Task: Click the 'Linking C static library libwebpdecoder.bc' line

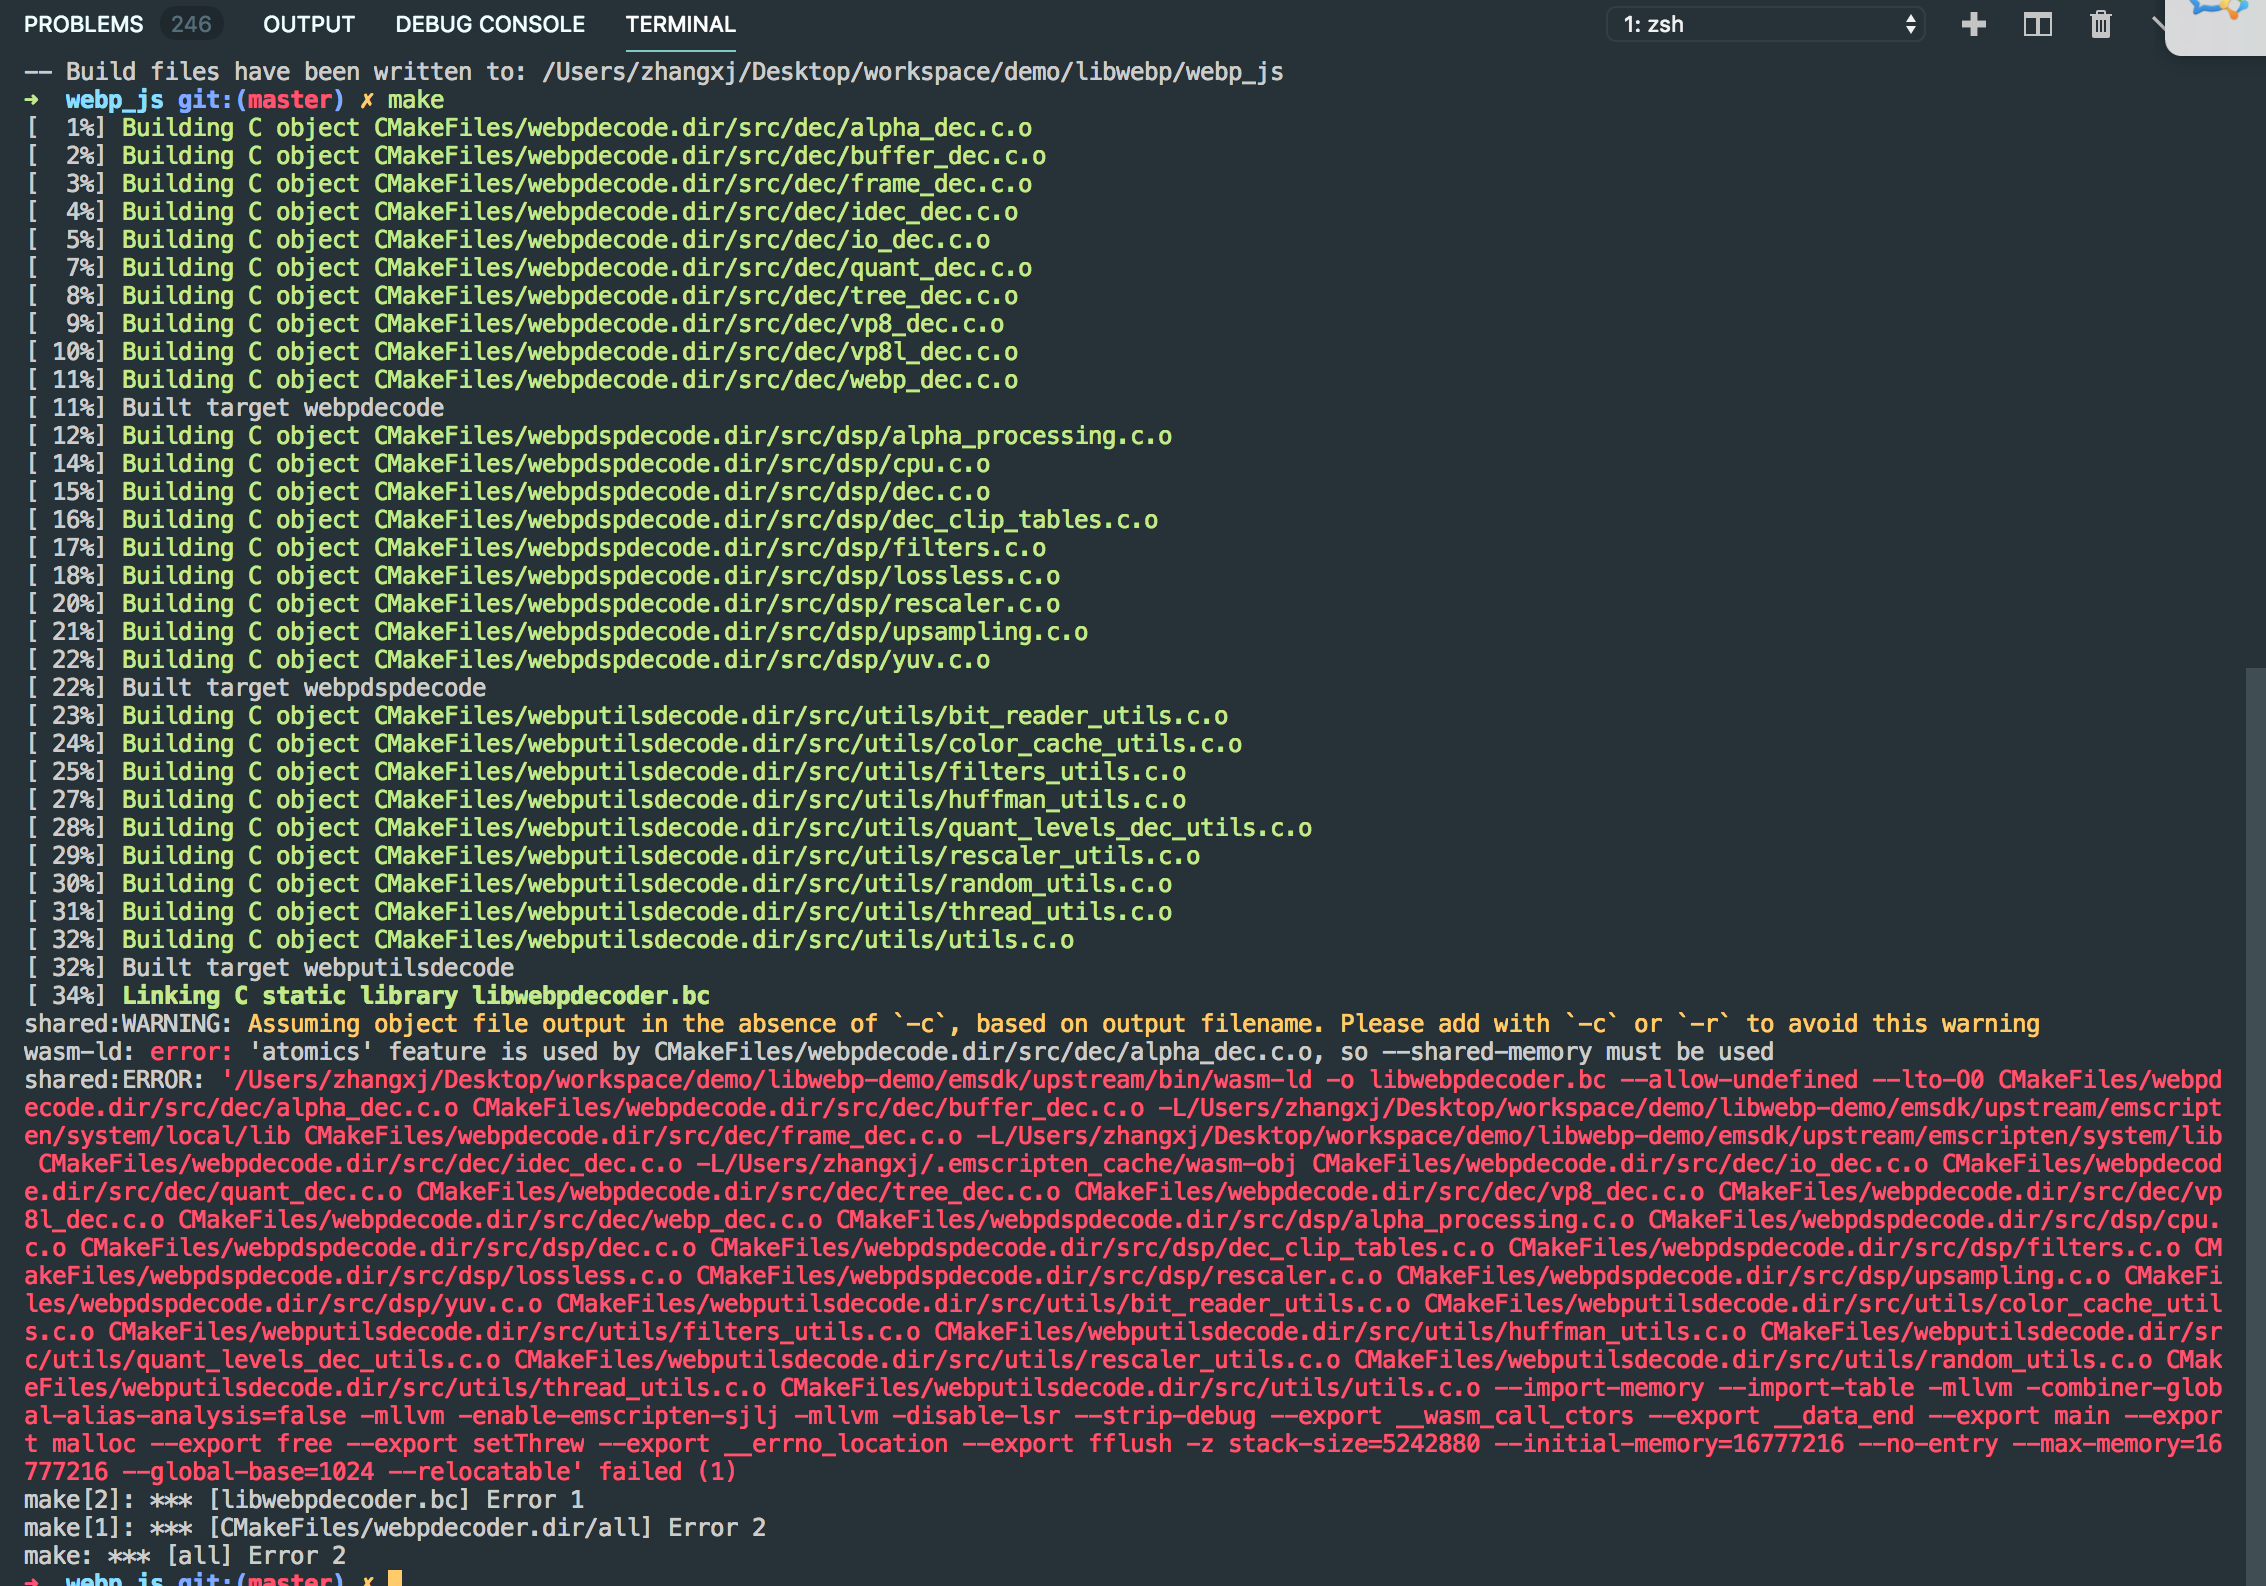Action: tap(415, 996)
